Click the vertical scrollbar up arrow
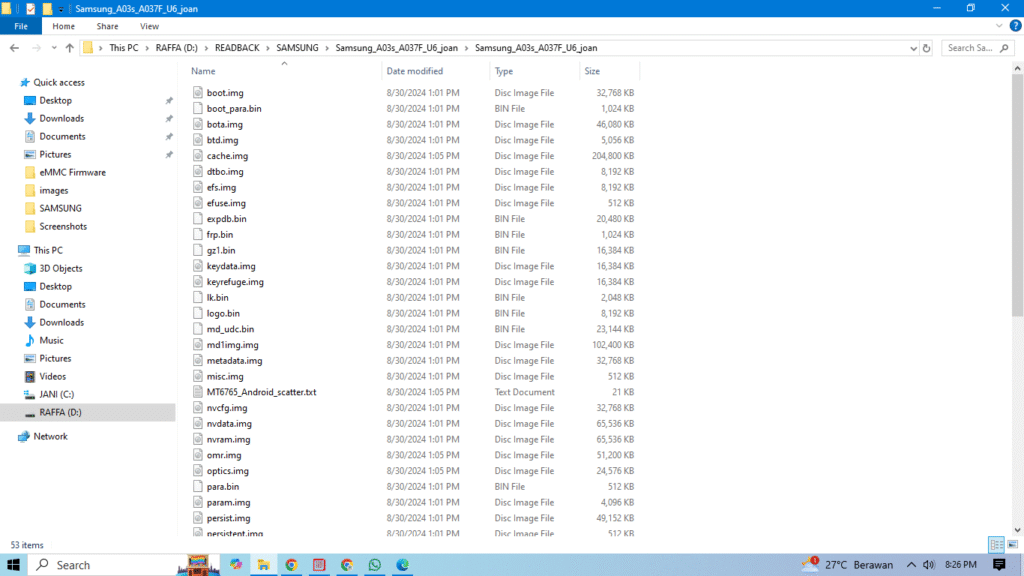The width and height of the screenshot is (1024, 576). (1017, 68)
